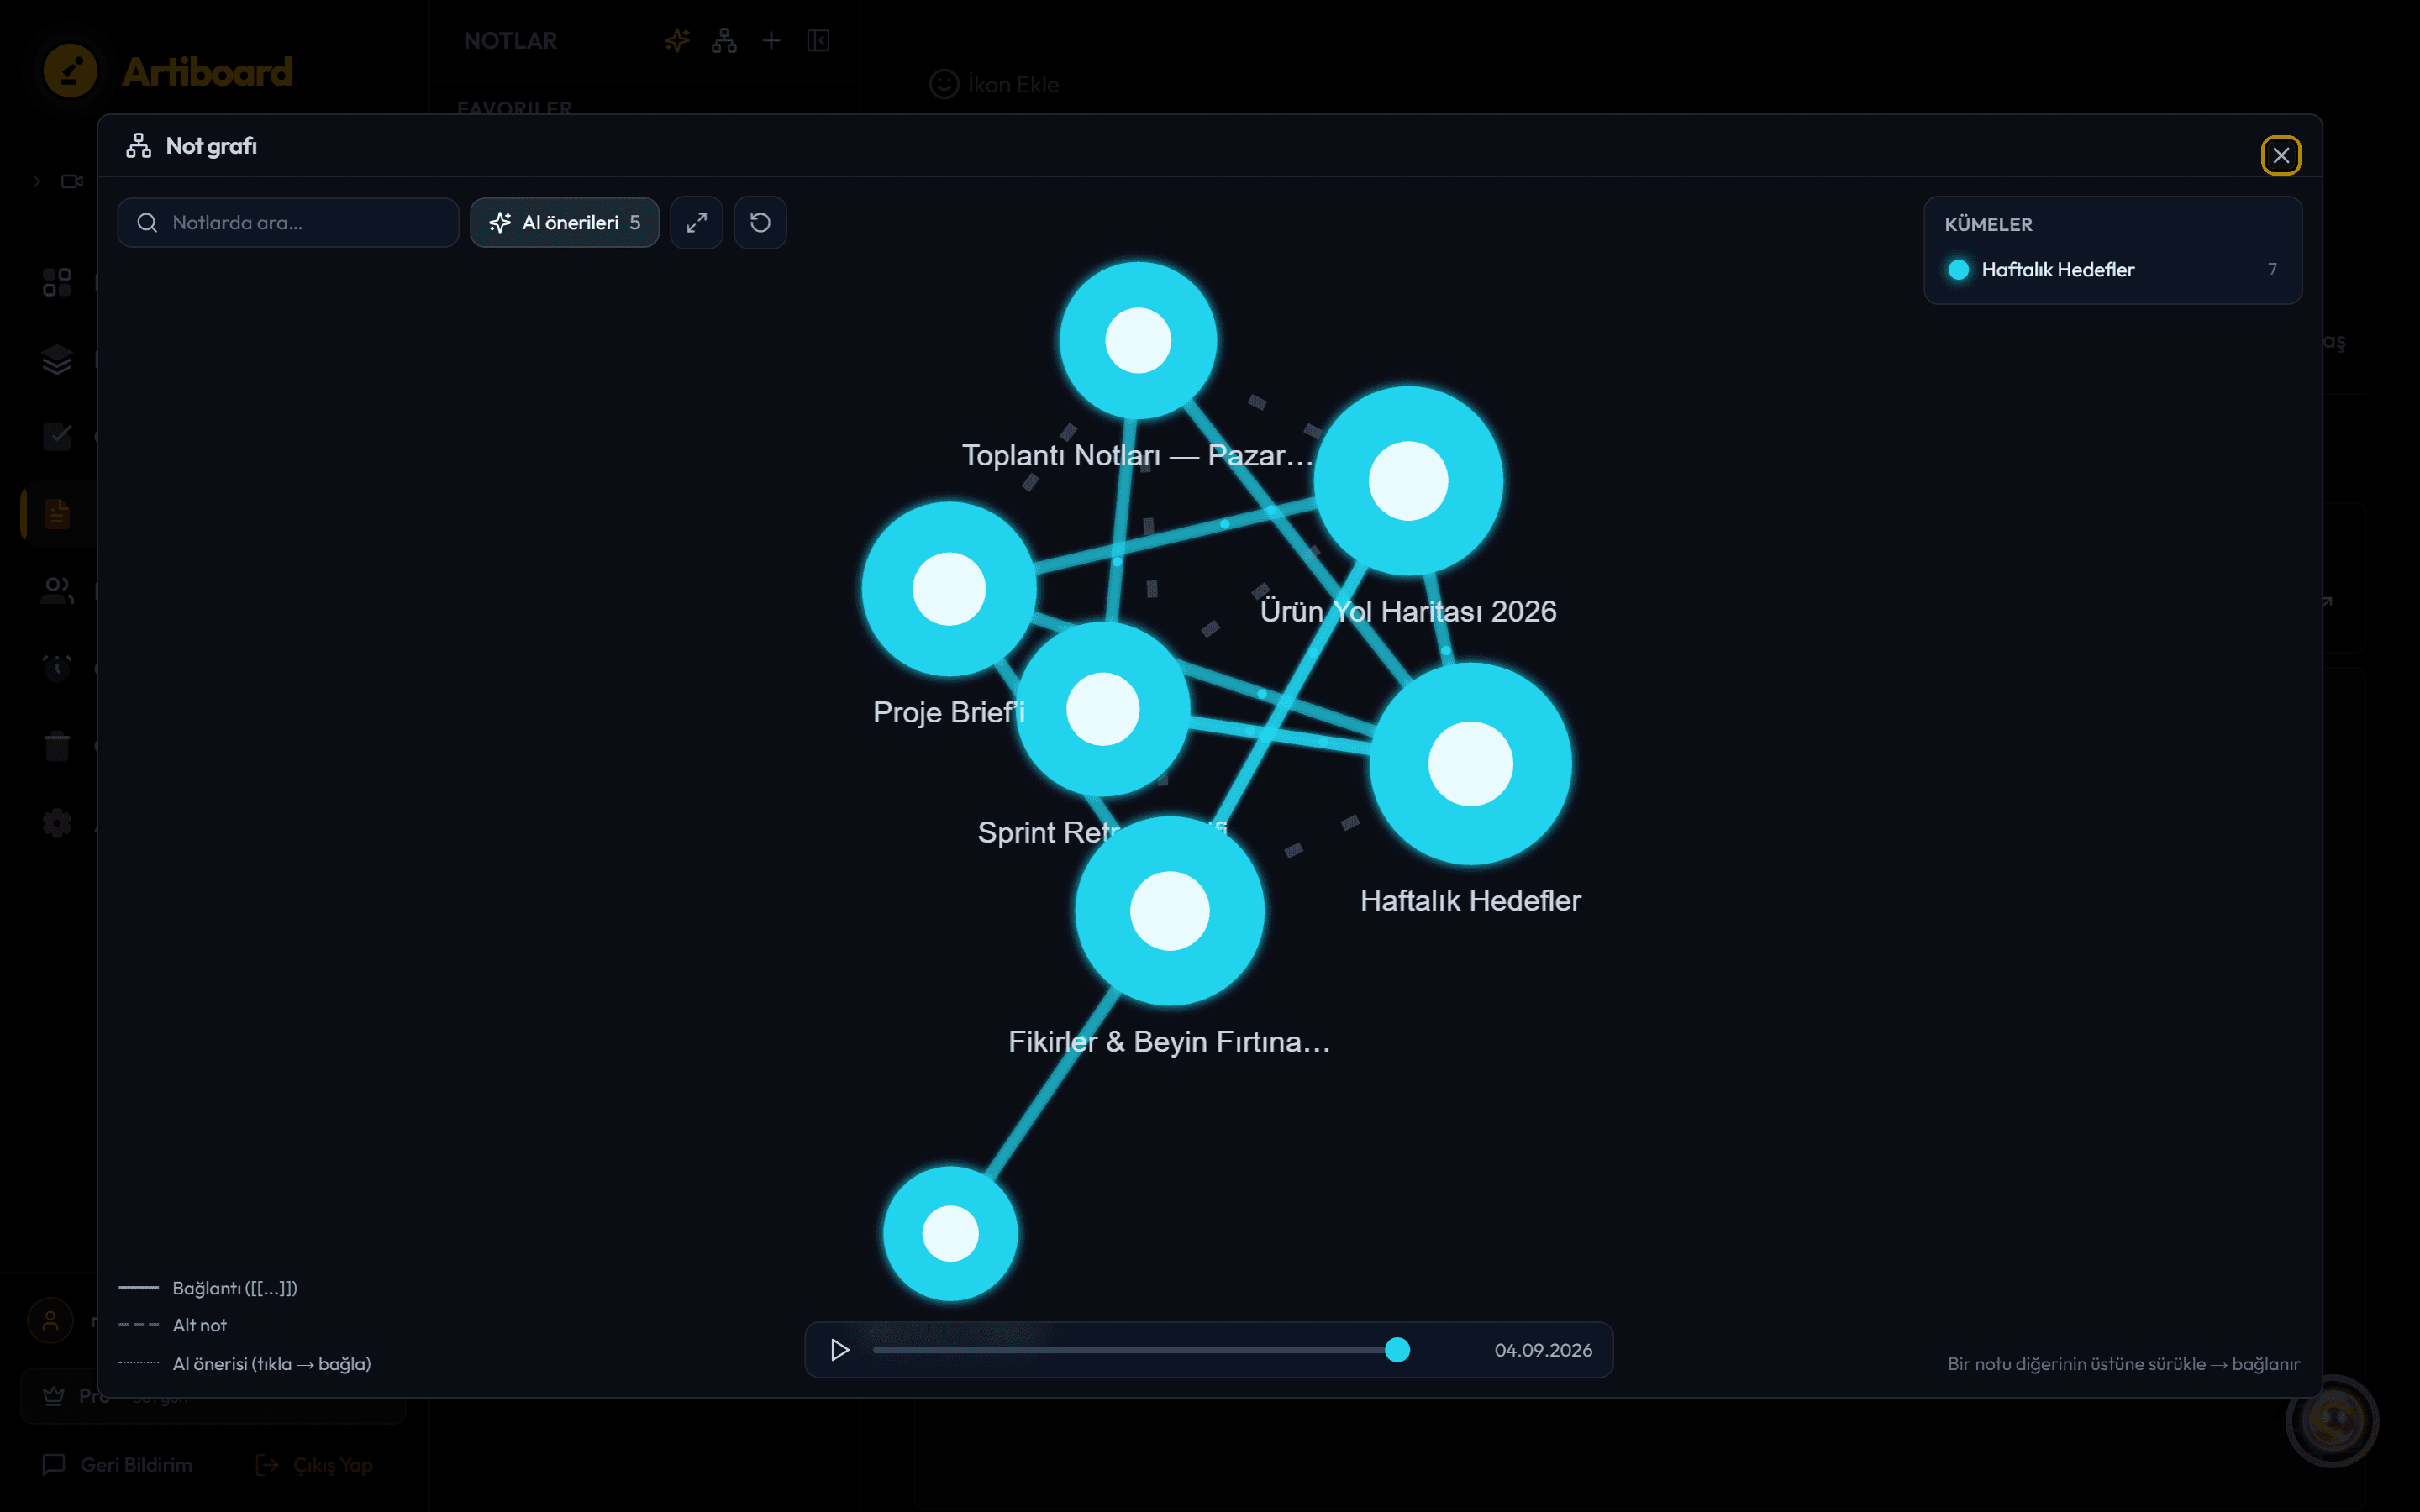
Task: Click Çıkış Yap to log out
Action: [x=314, y=1465]
